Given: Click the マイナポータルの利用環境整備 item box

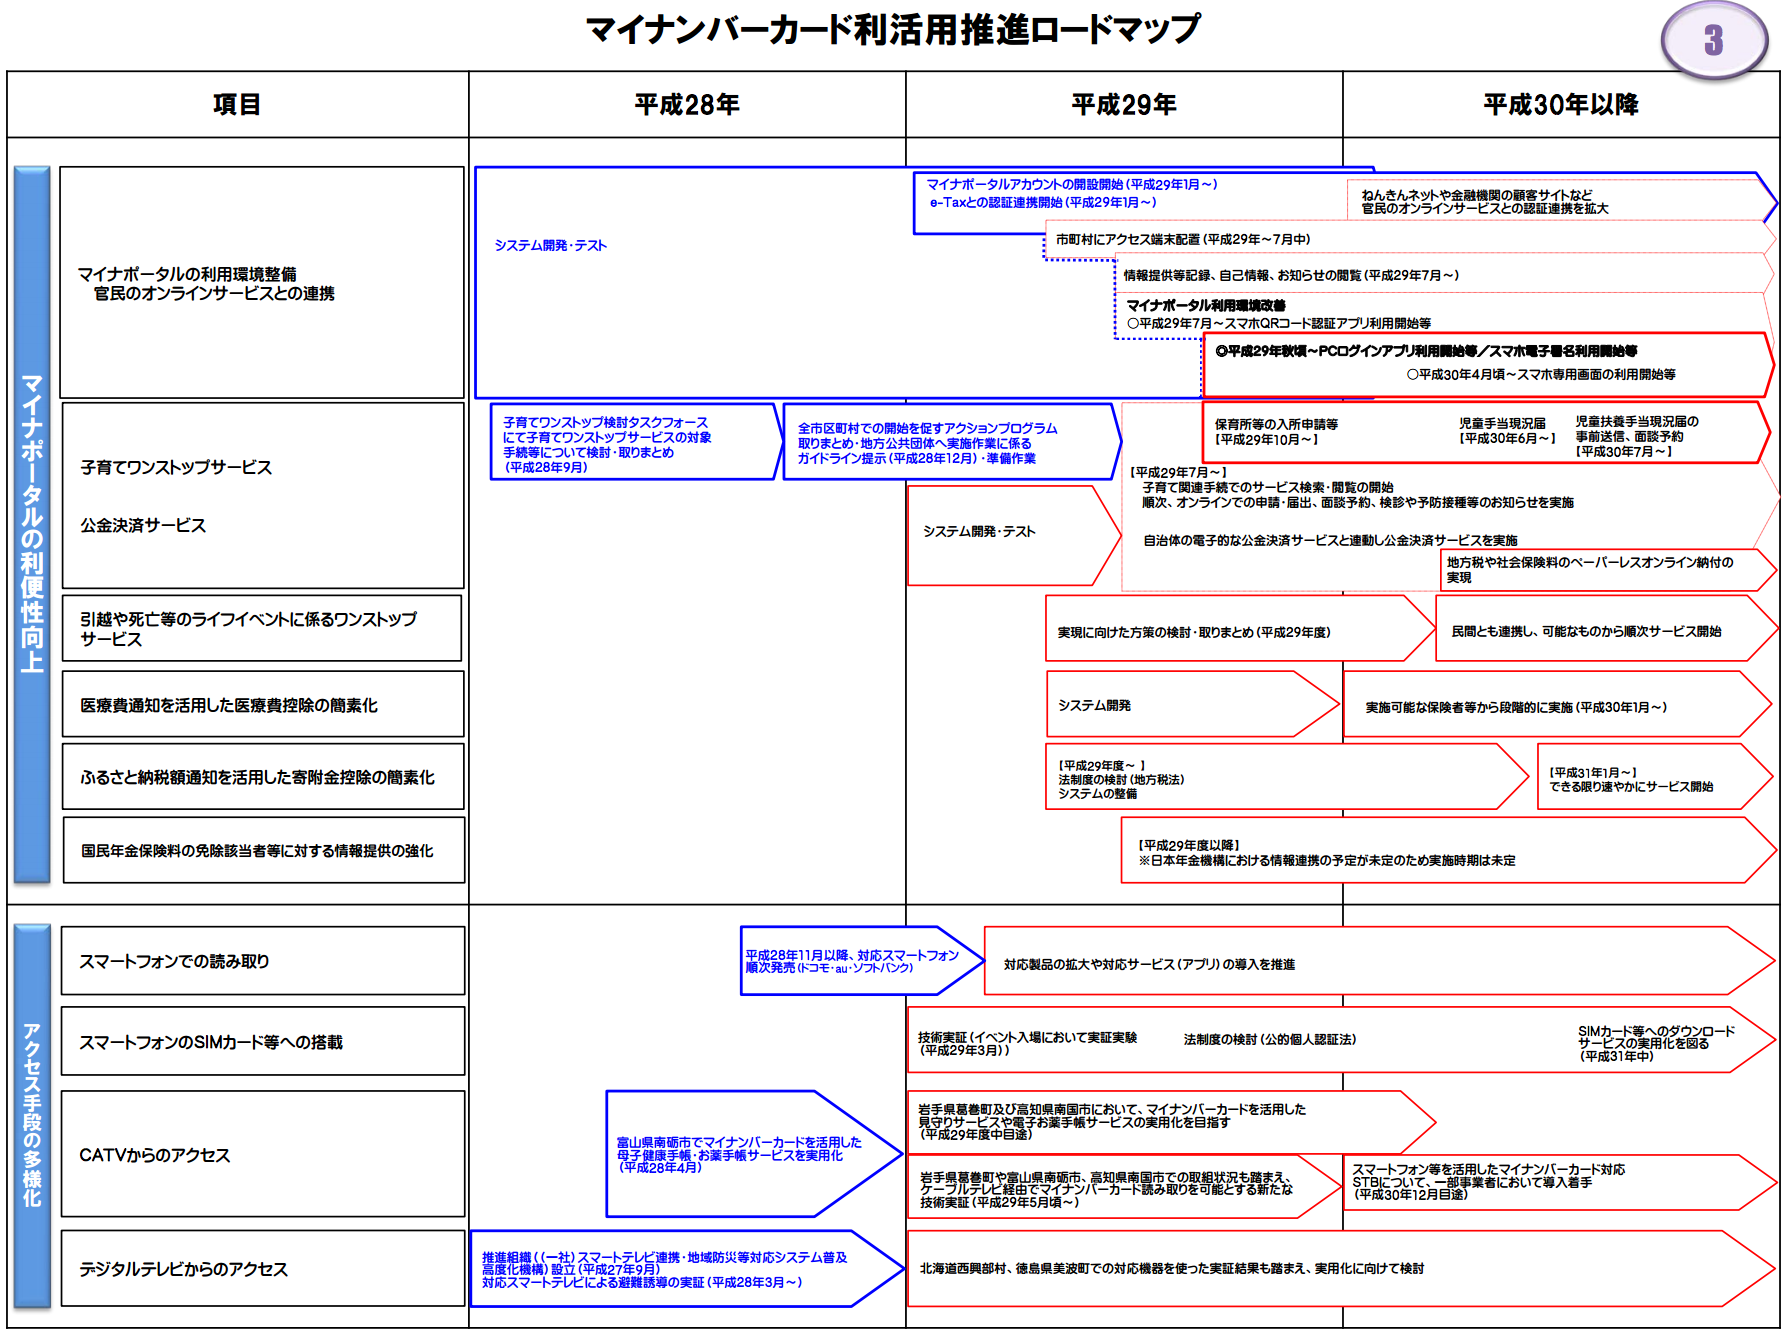Looking at the screenshot, I should tap(262, 283).
